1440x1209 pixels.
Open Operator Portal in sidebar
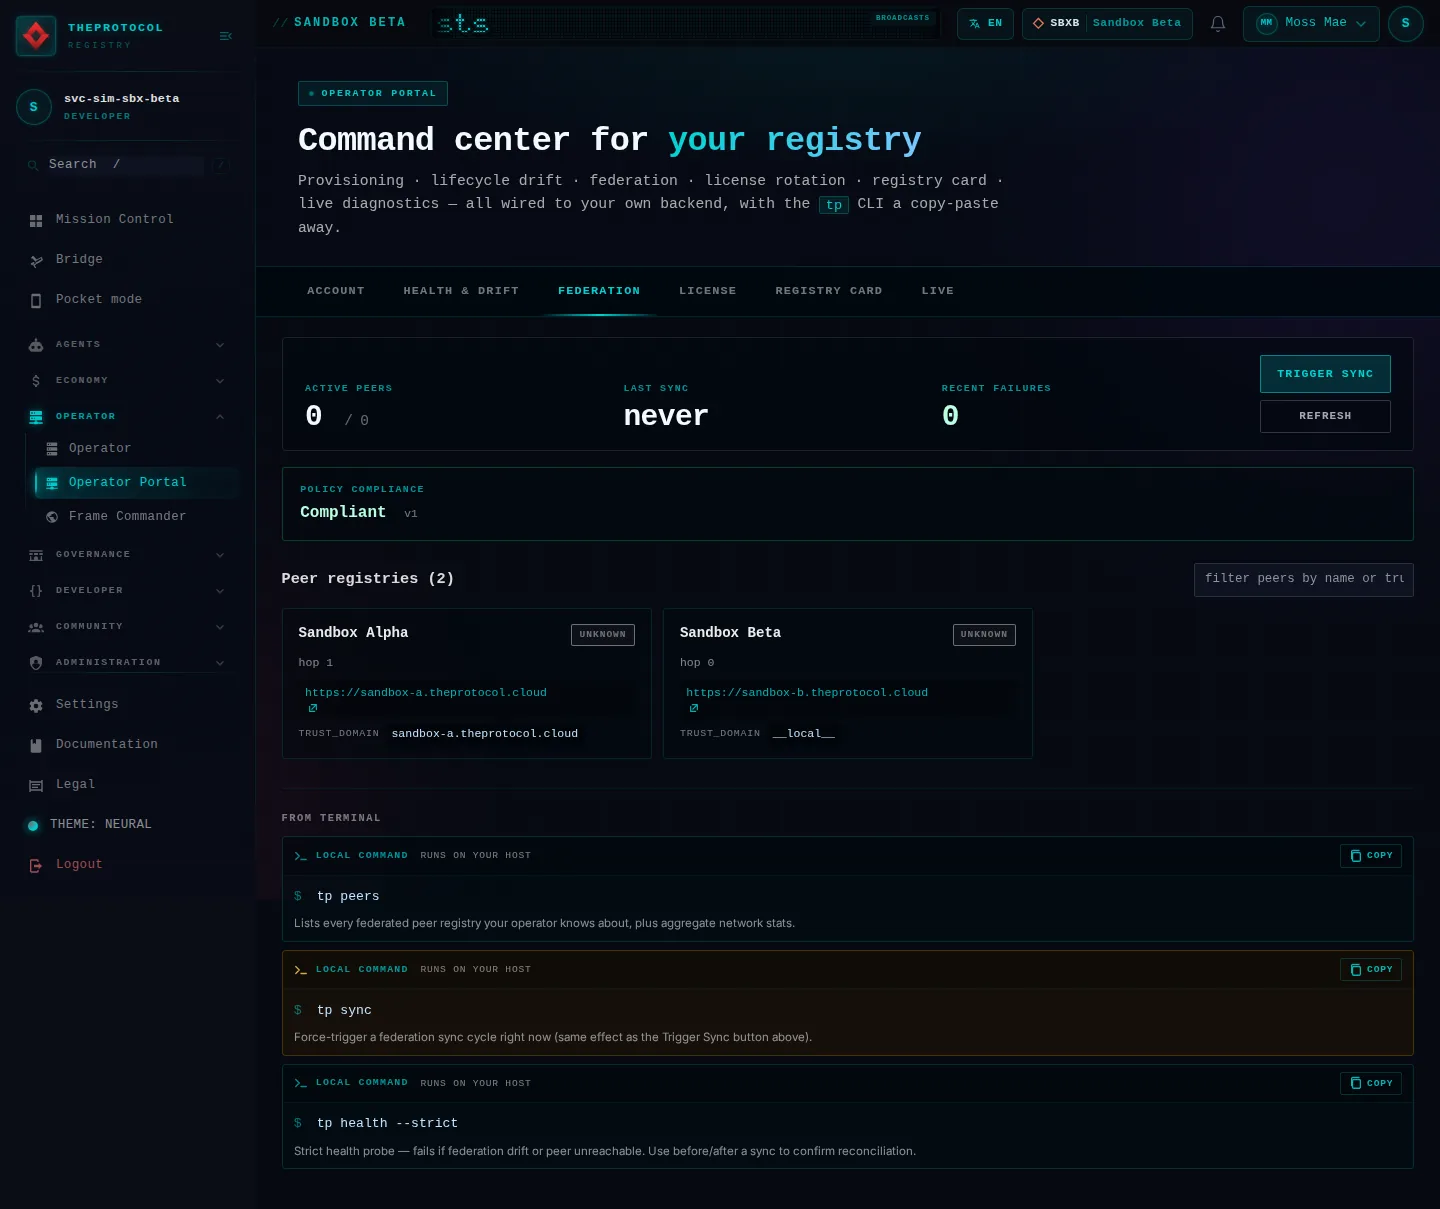(x=136, y=483)
